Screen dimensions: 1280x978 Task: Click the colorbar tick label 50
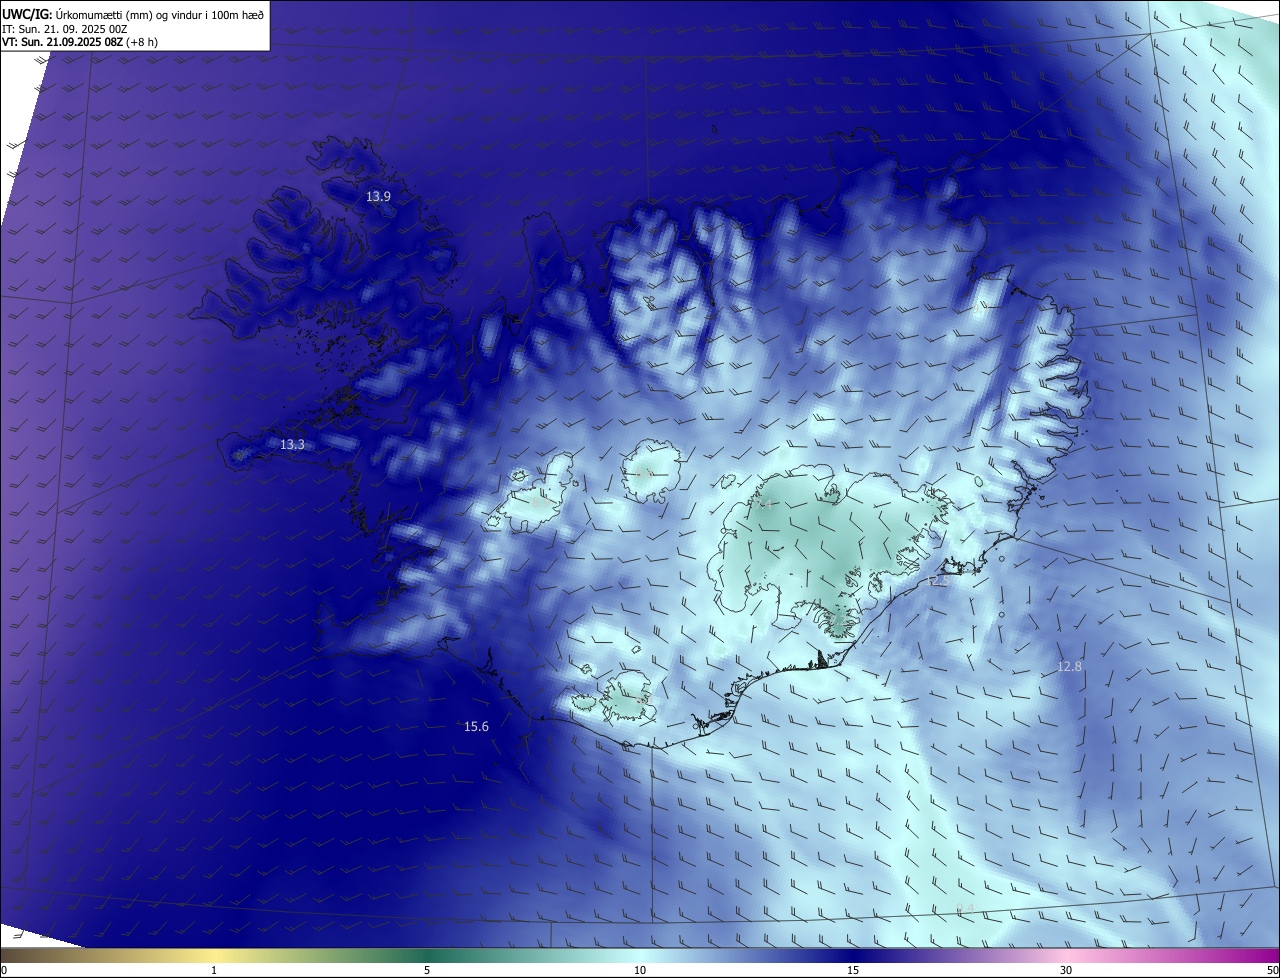click(1273, 970)
